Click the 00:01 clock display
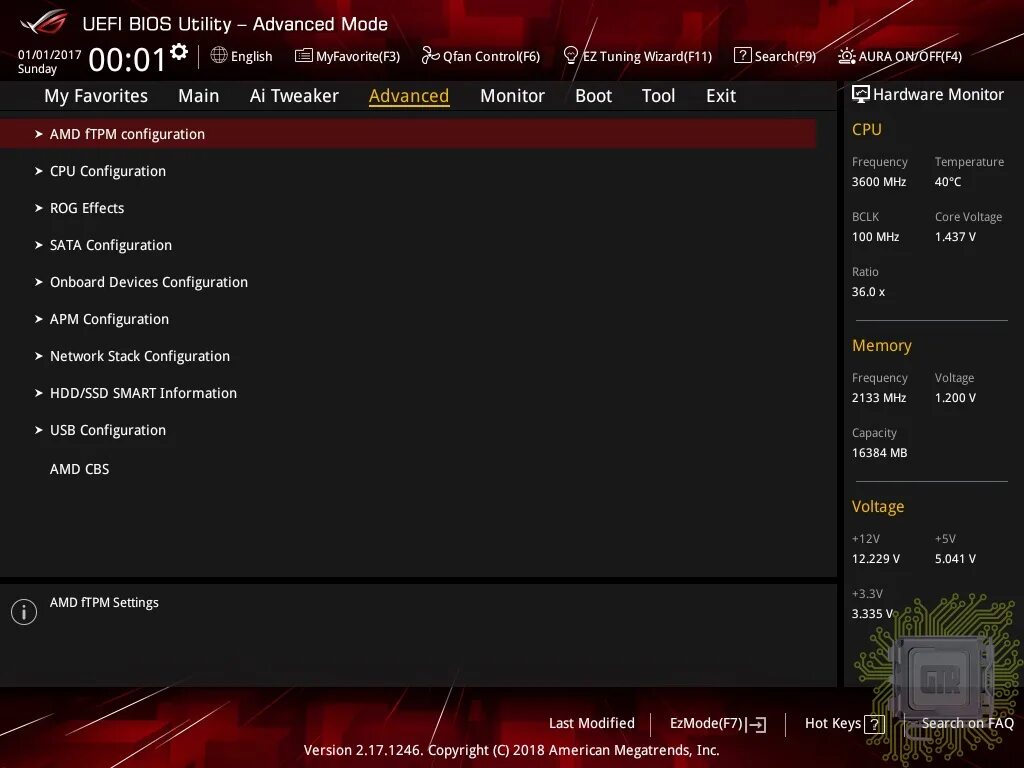Screen dimensions: 1024x768 [127, 59]
